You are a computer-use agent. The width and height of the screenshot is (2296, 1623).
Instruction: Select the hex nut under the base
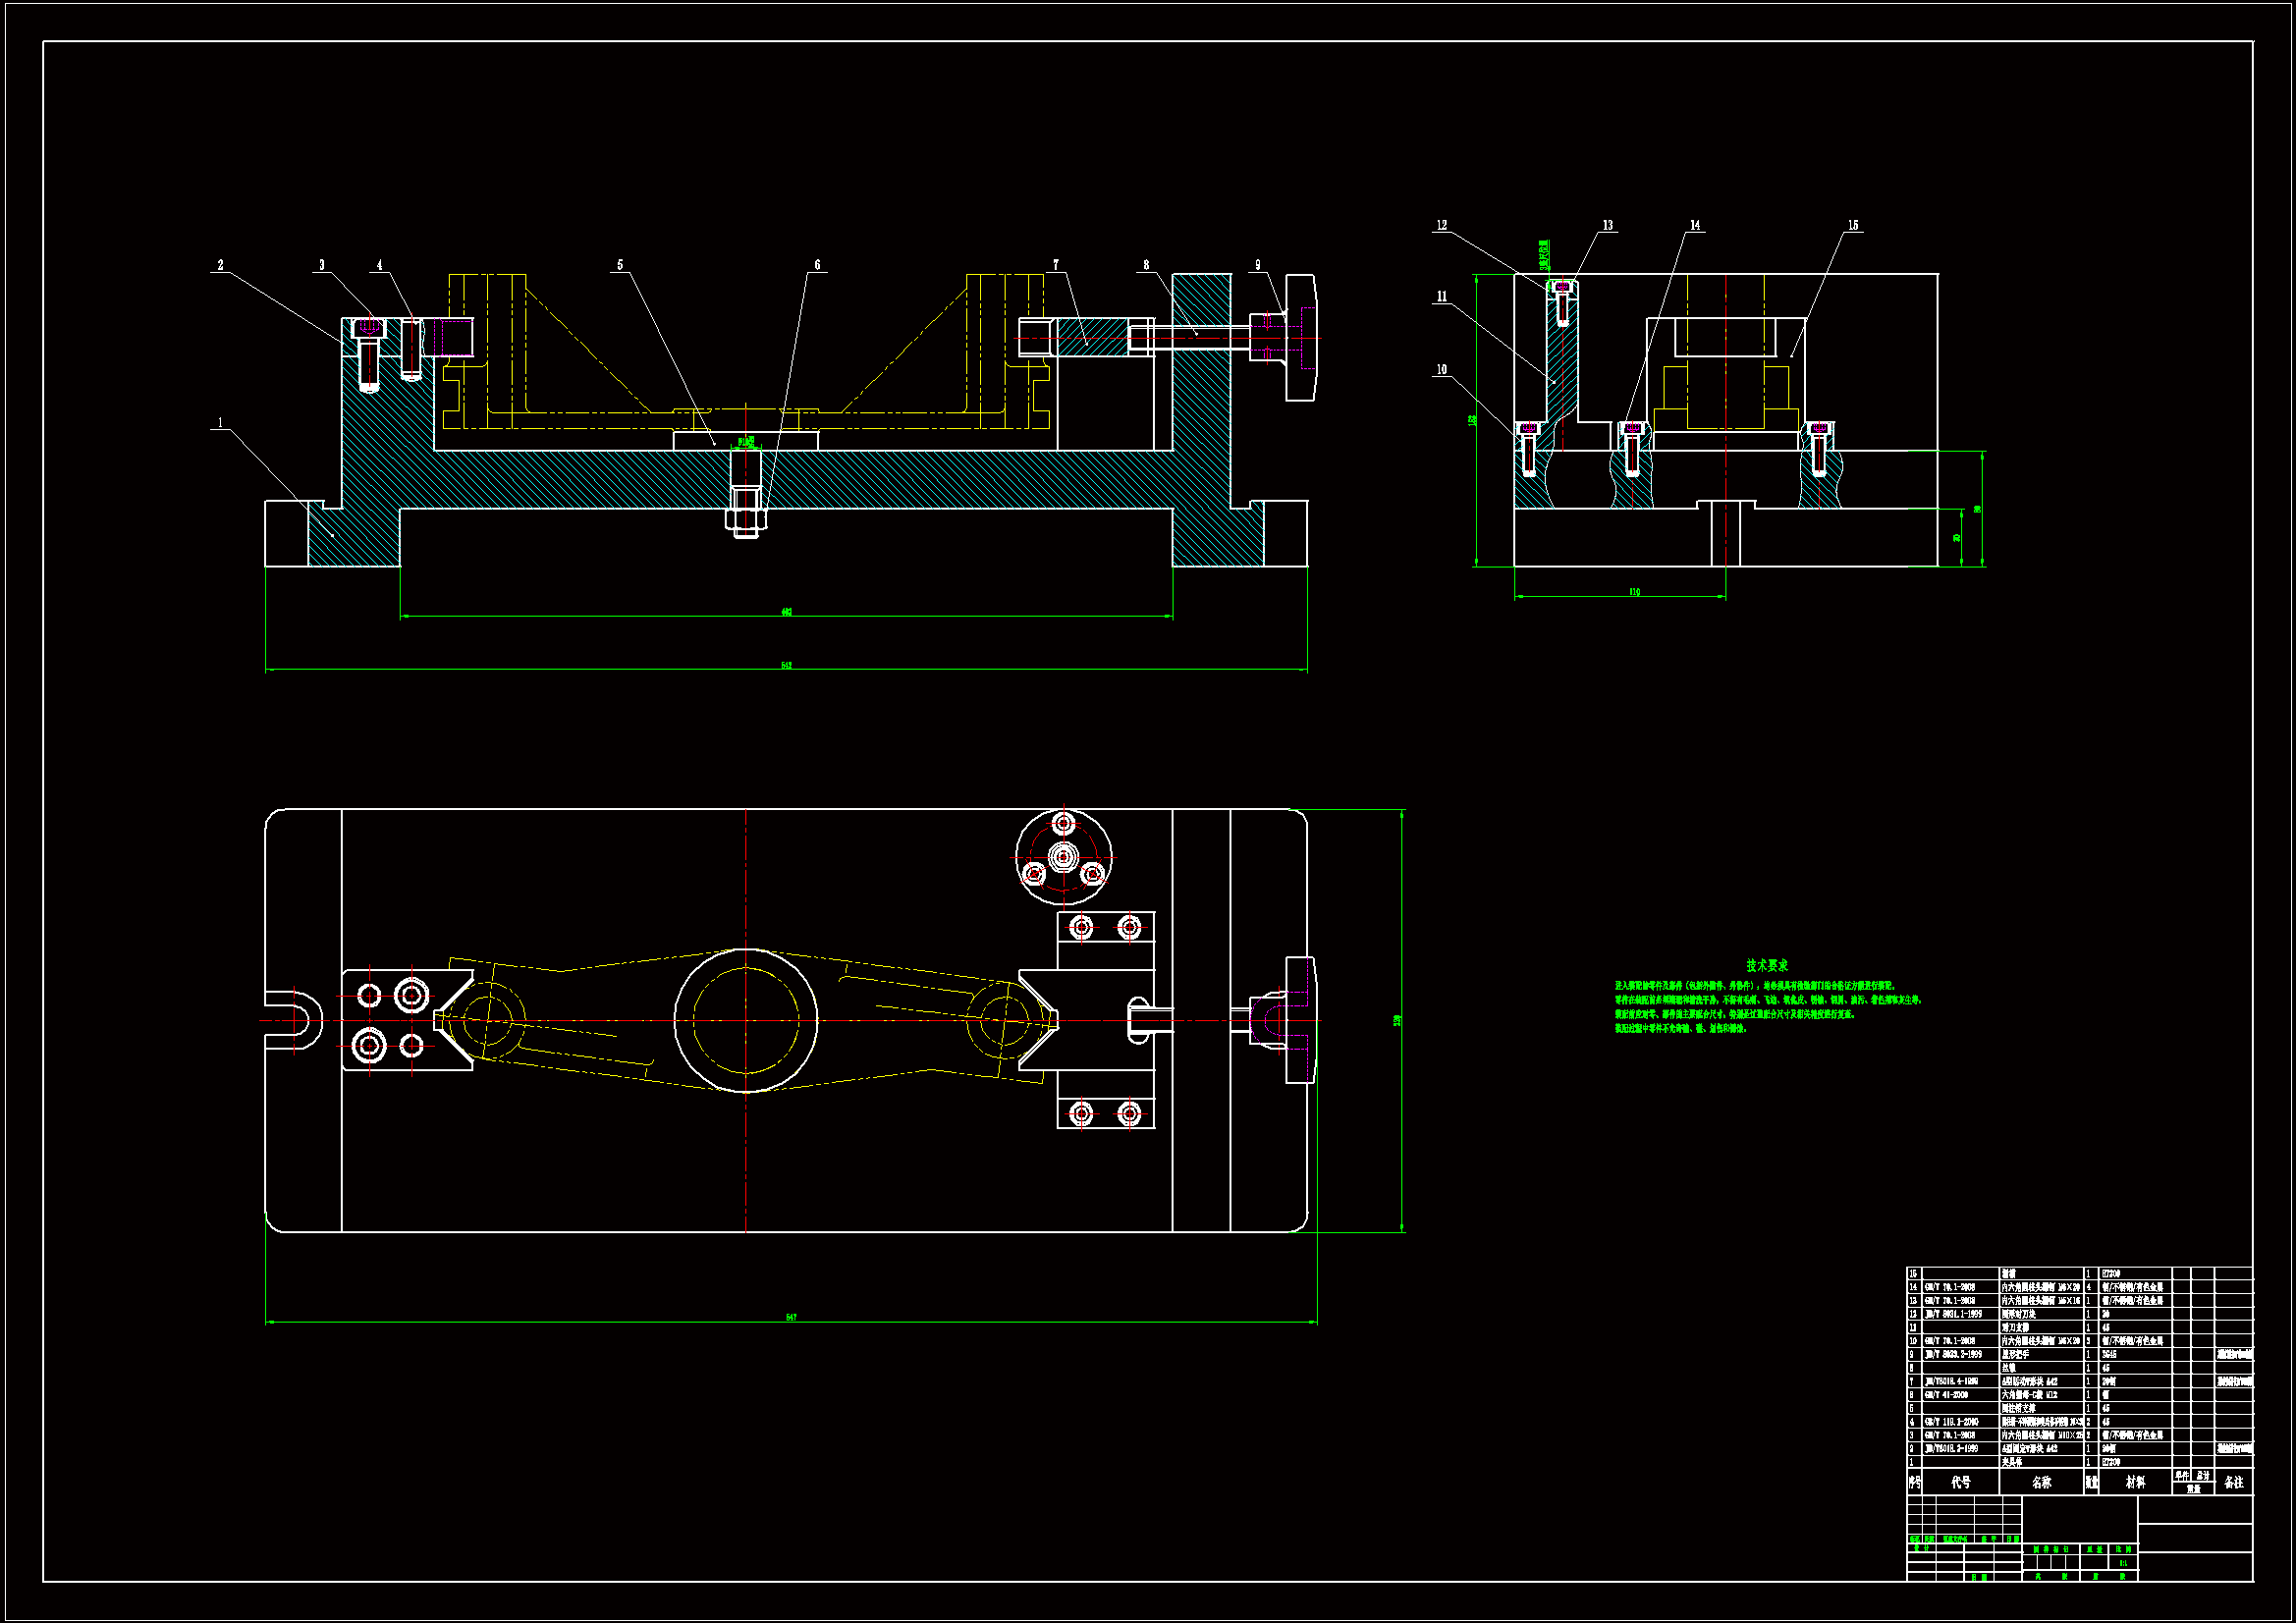tap(746, 519)
